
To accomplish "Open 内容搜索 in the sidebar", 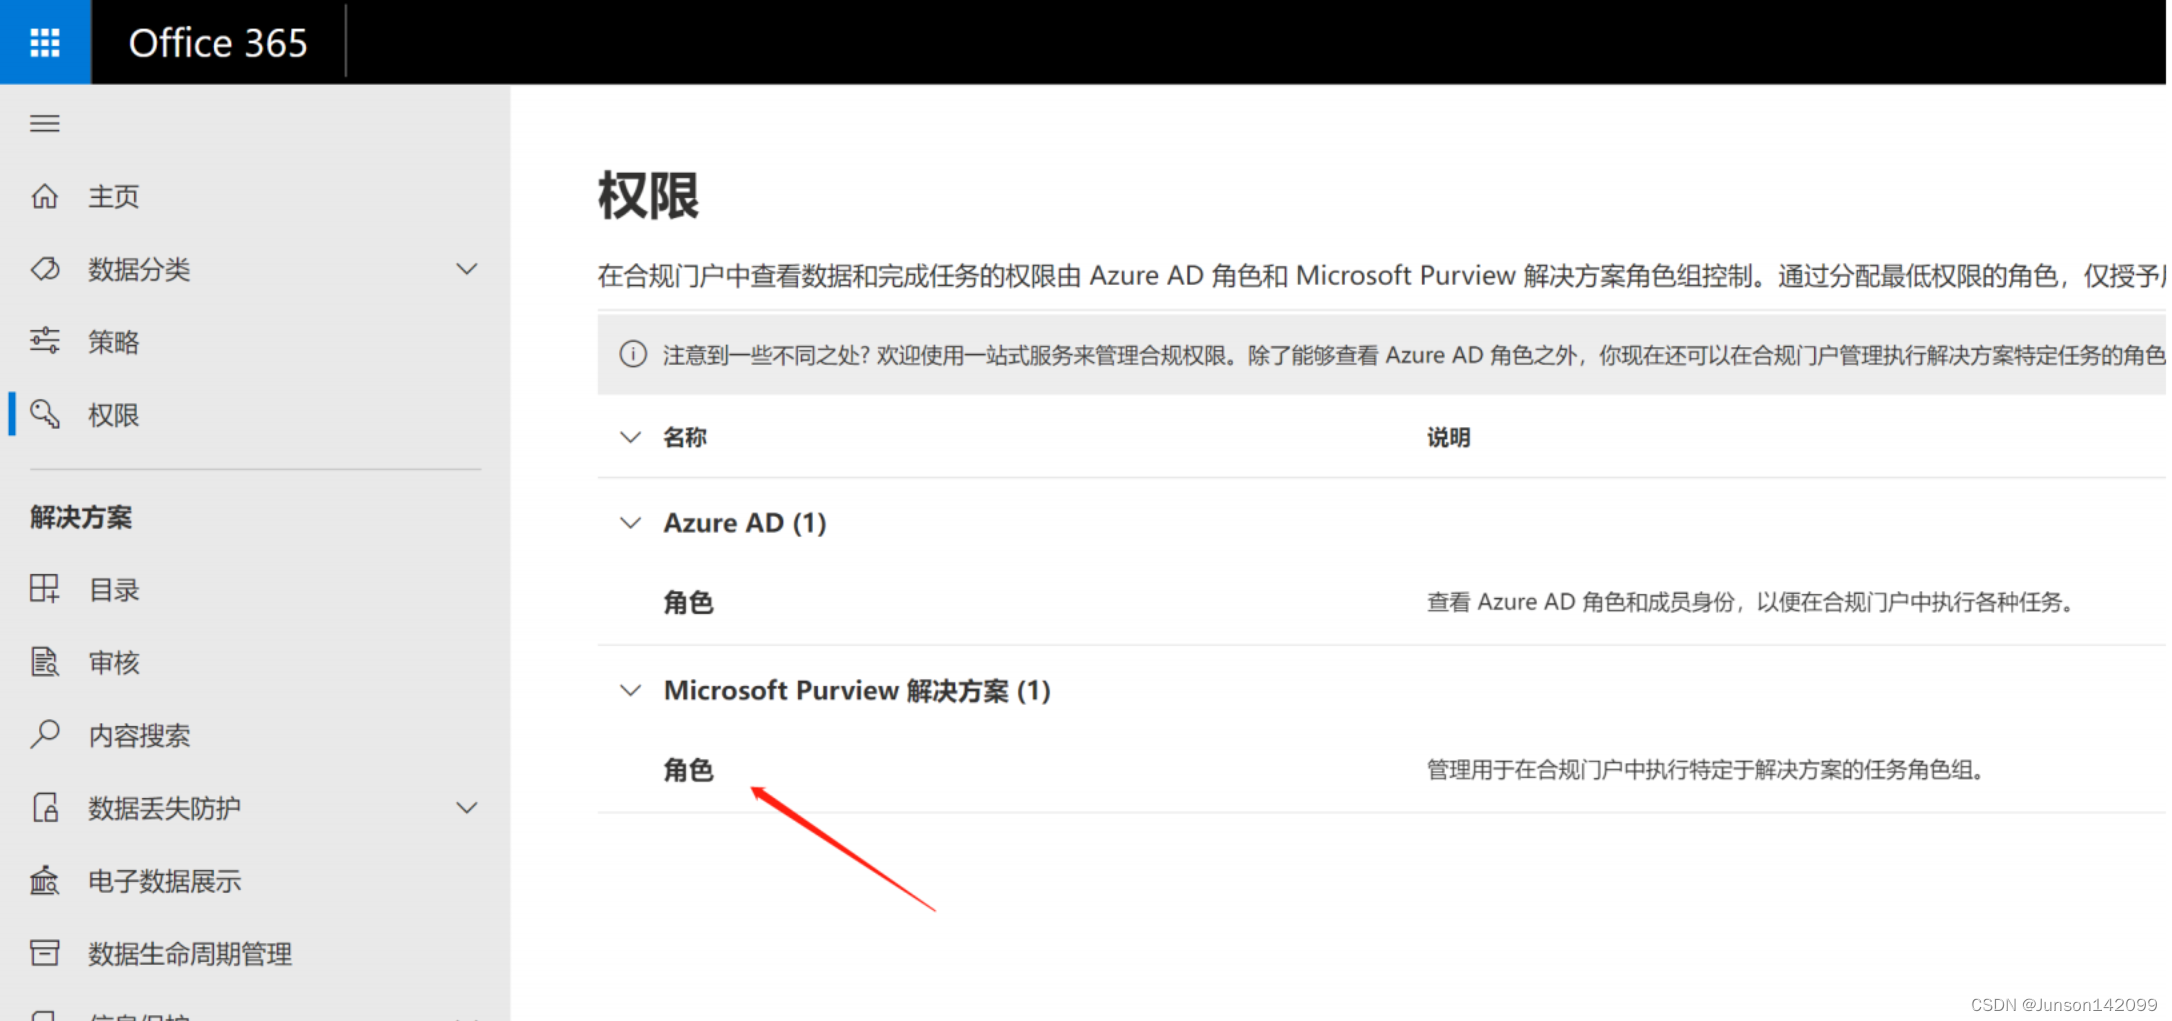I will pyautogui.click(x=139, y=736).
